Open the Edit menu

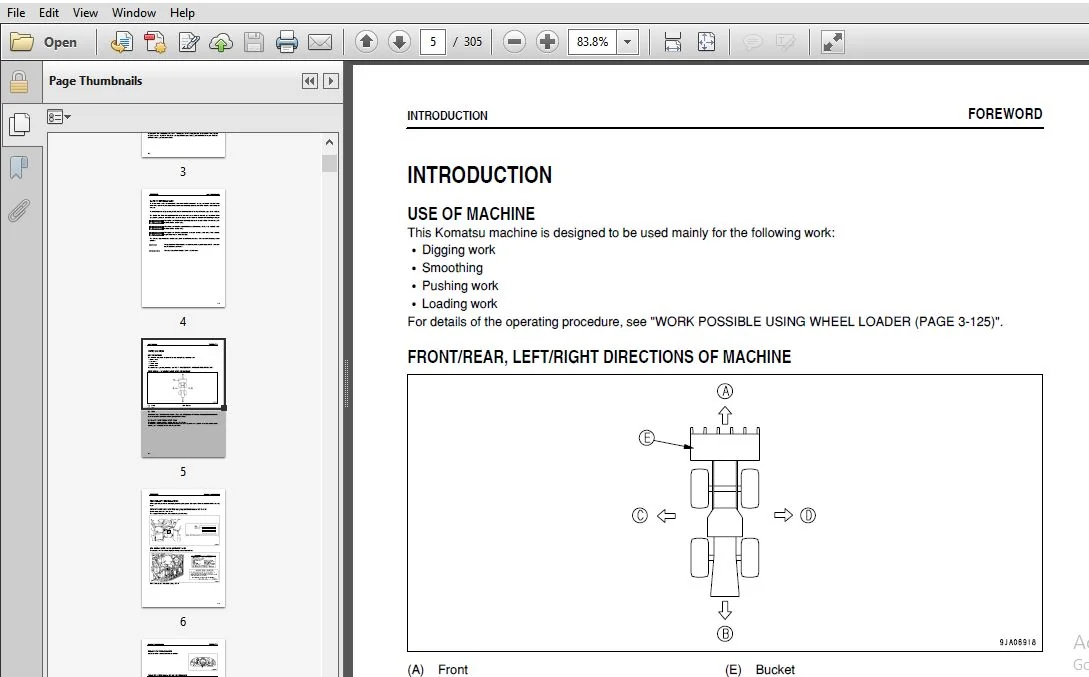49,12
